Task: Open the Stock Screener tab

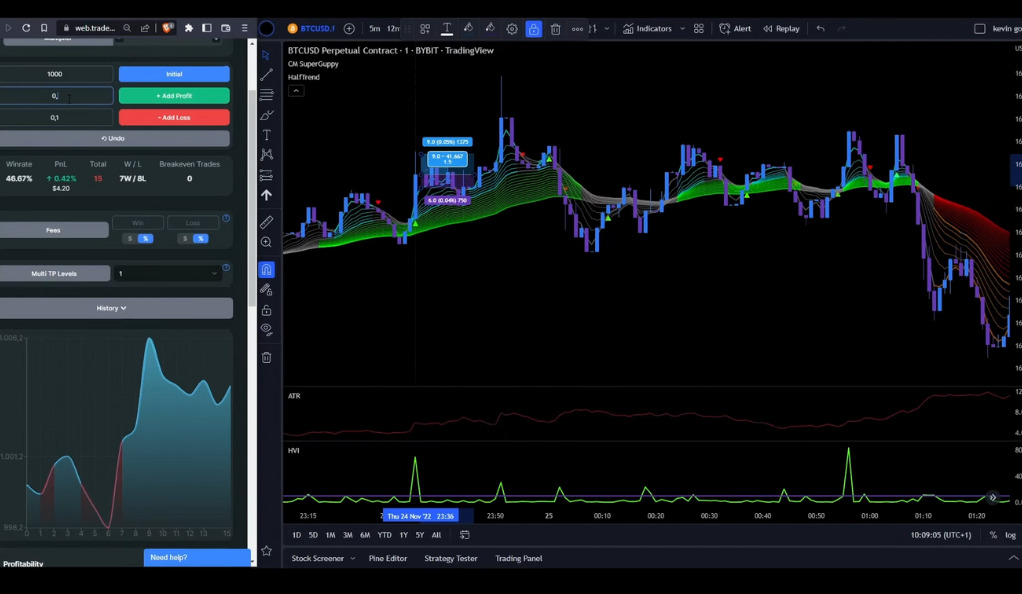Action: [x=317, y=558]
